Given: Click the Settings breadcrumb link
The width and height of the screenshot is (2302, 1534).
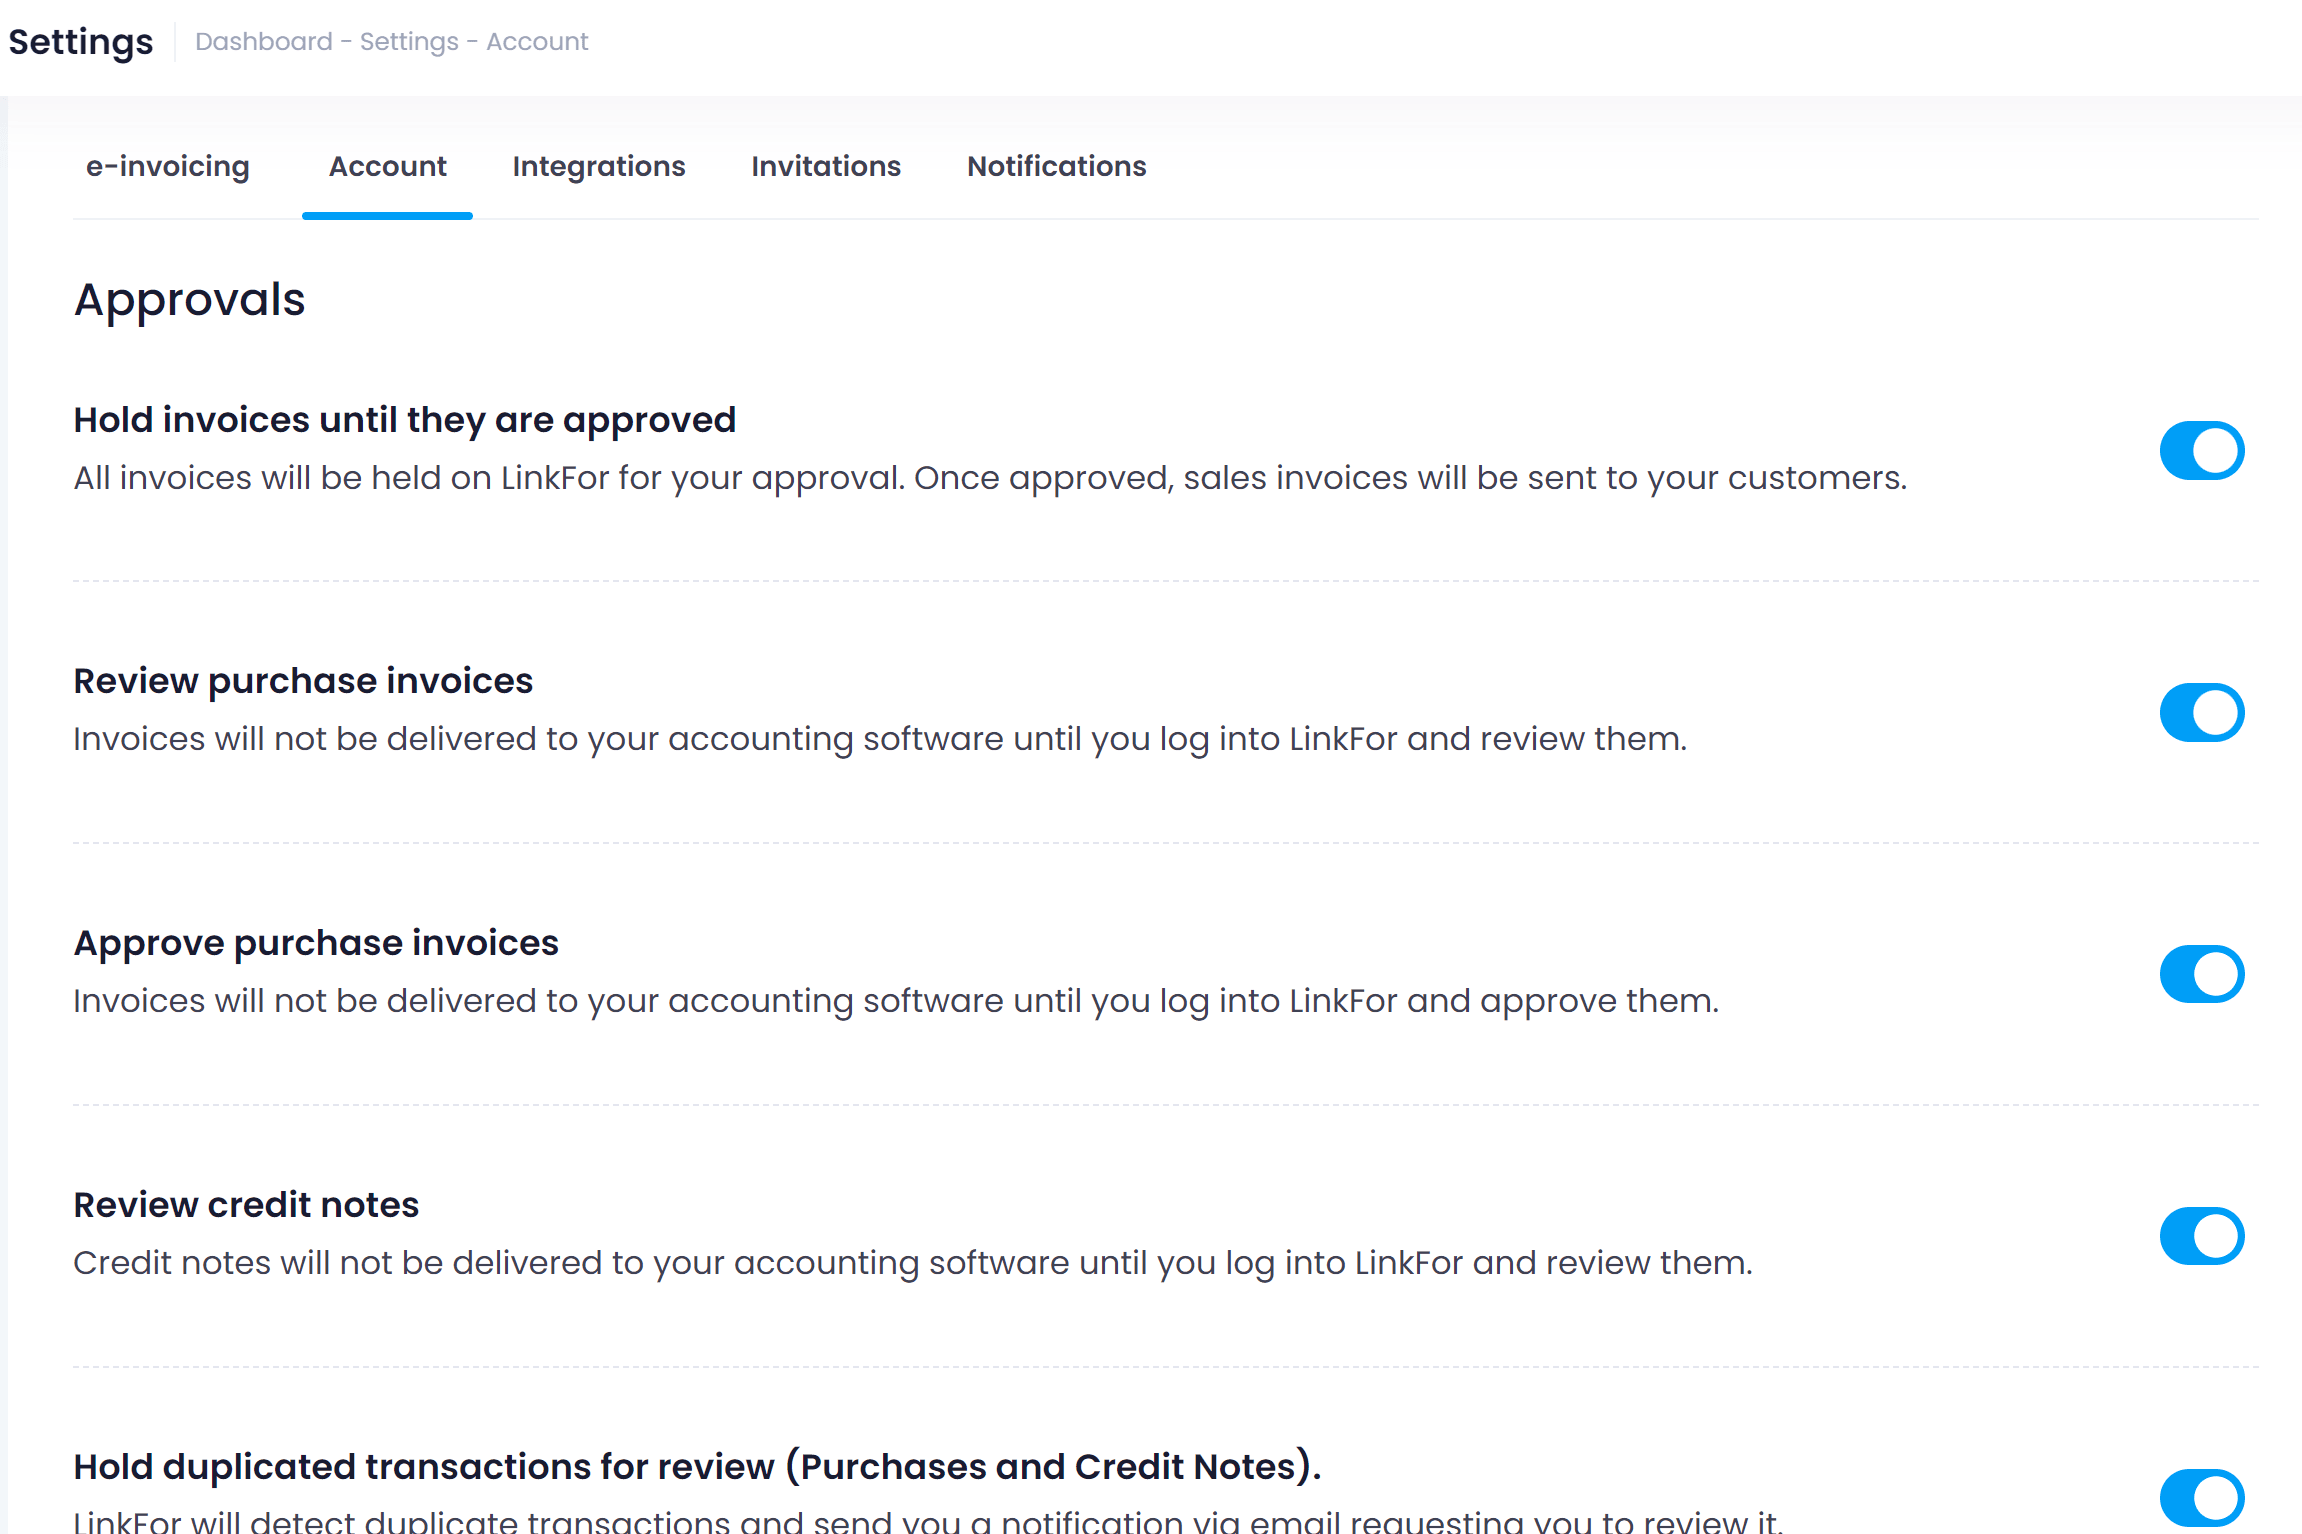Looking at the screenshot, I should tap(409, 42).
